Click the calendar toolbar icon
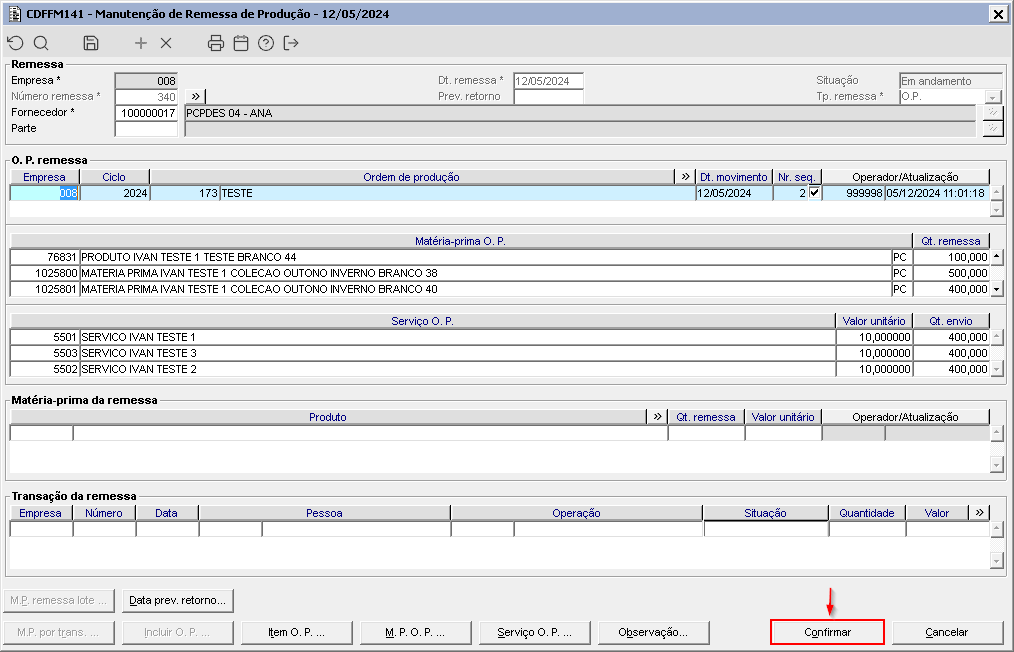This screenshot has height=652, width=1014. pos(241,43)
